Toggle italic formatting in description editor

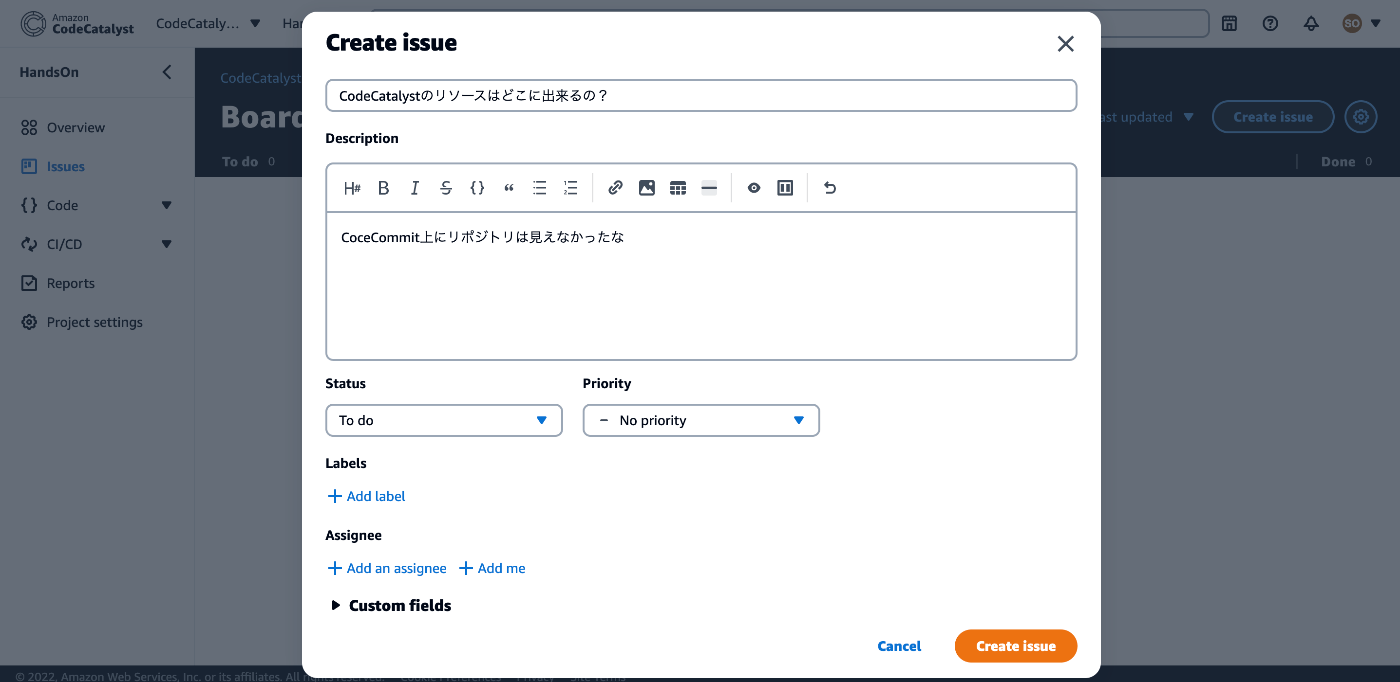[415, 188]
